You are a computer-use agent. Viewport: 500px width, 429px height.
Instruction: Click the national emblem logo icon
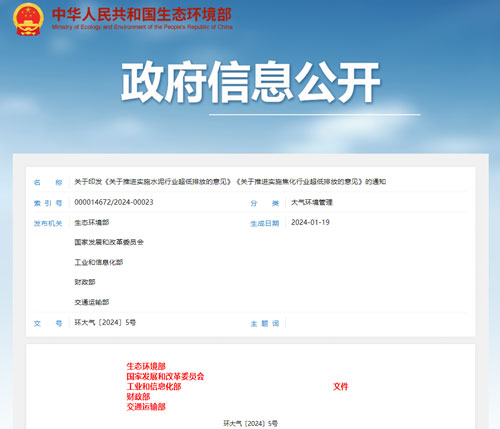(x=28, y=19)
